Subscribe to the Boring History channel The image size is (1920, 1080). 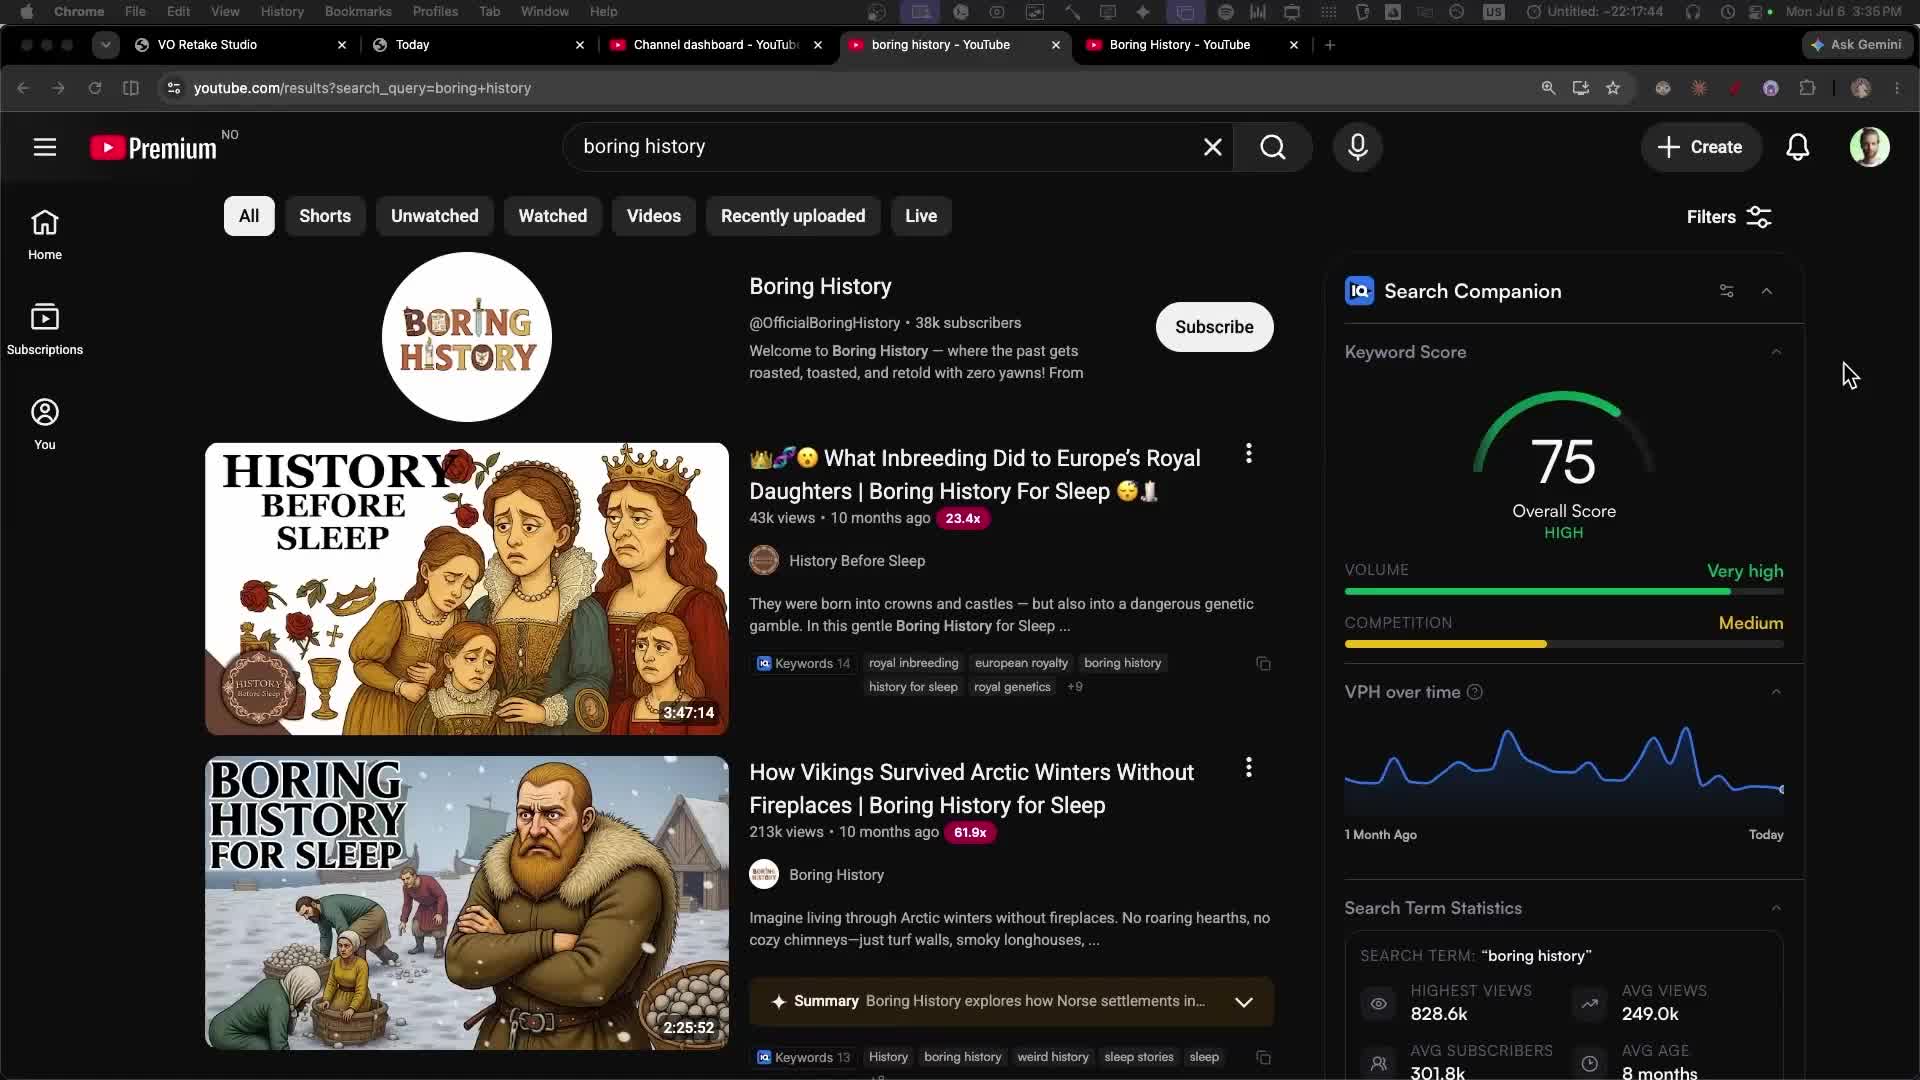[1214, 327]
